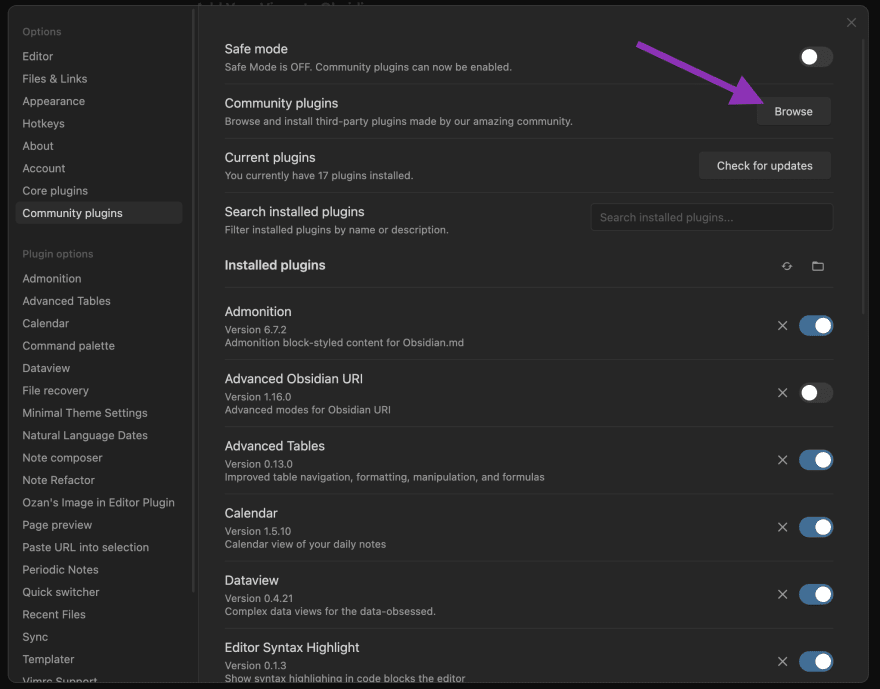Image resolution: width=880 pixels, height=689 pixels.
Task: Click "Version 0.4.21" text
Action: 258,598
